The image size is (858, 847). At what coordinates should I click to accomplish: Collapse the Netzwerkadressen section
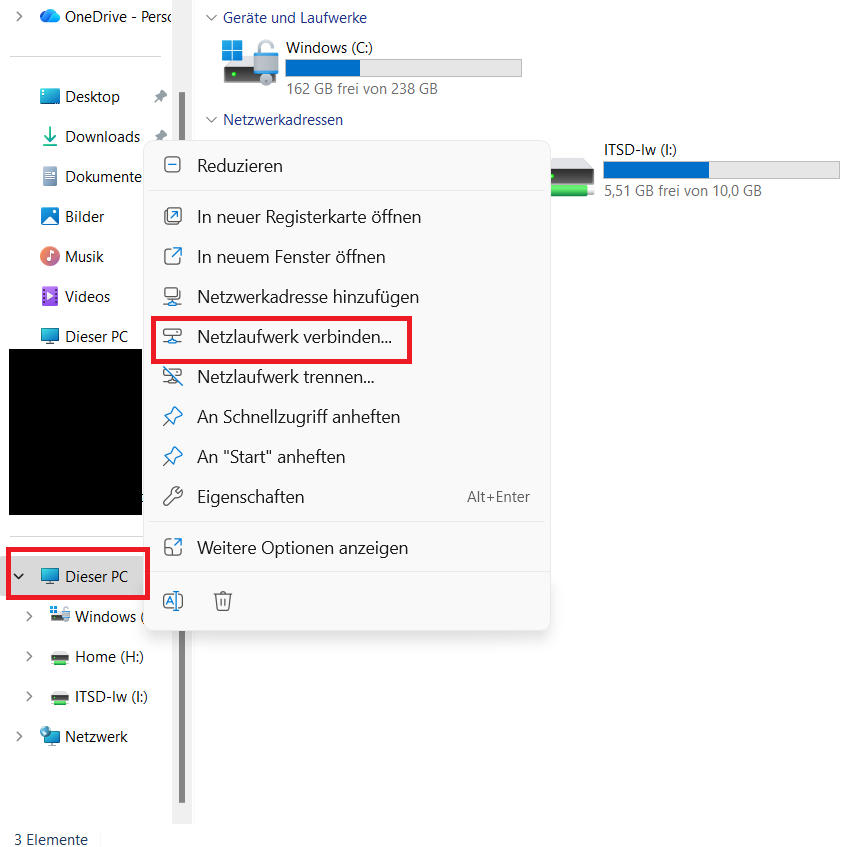[x=211, y=120]
